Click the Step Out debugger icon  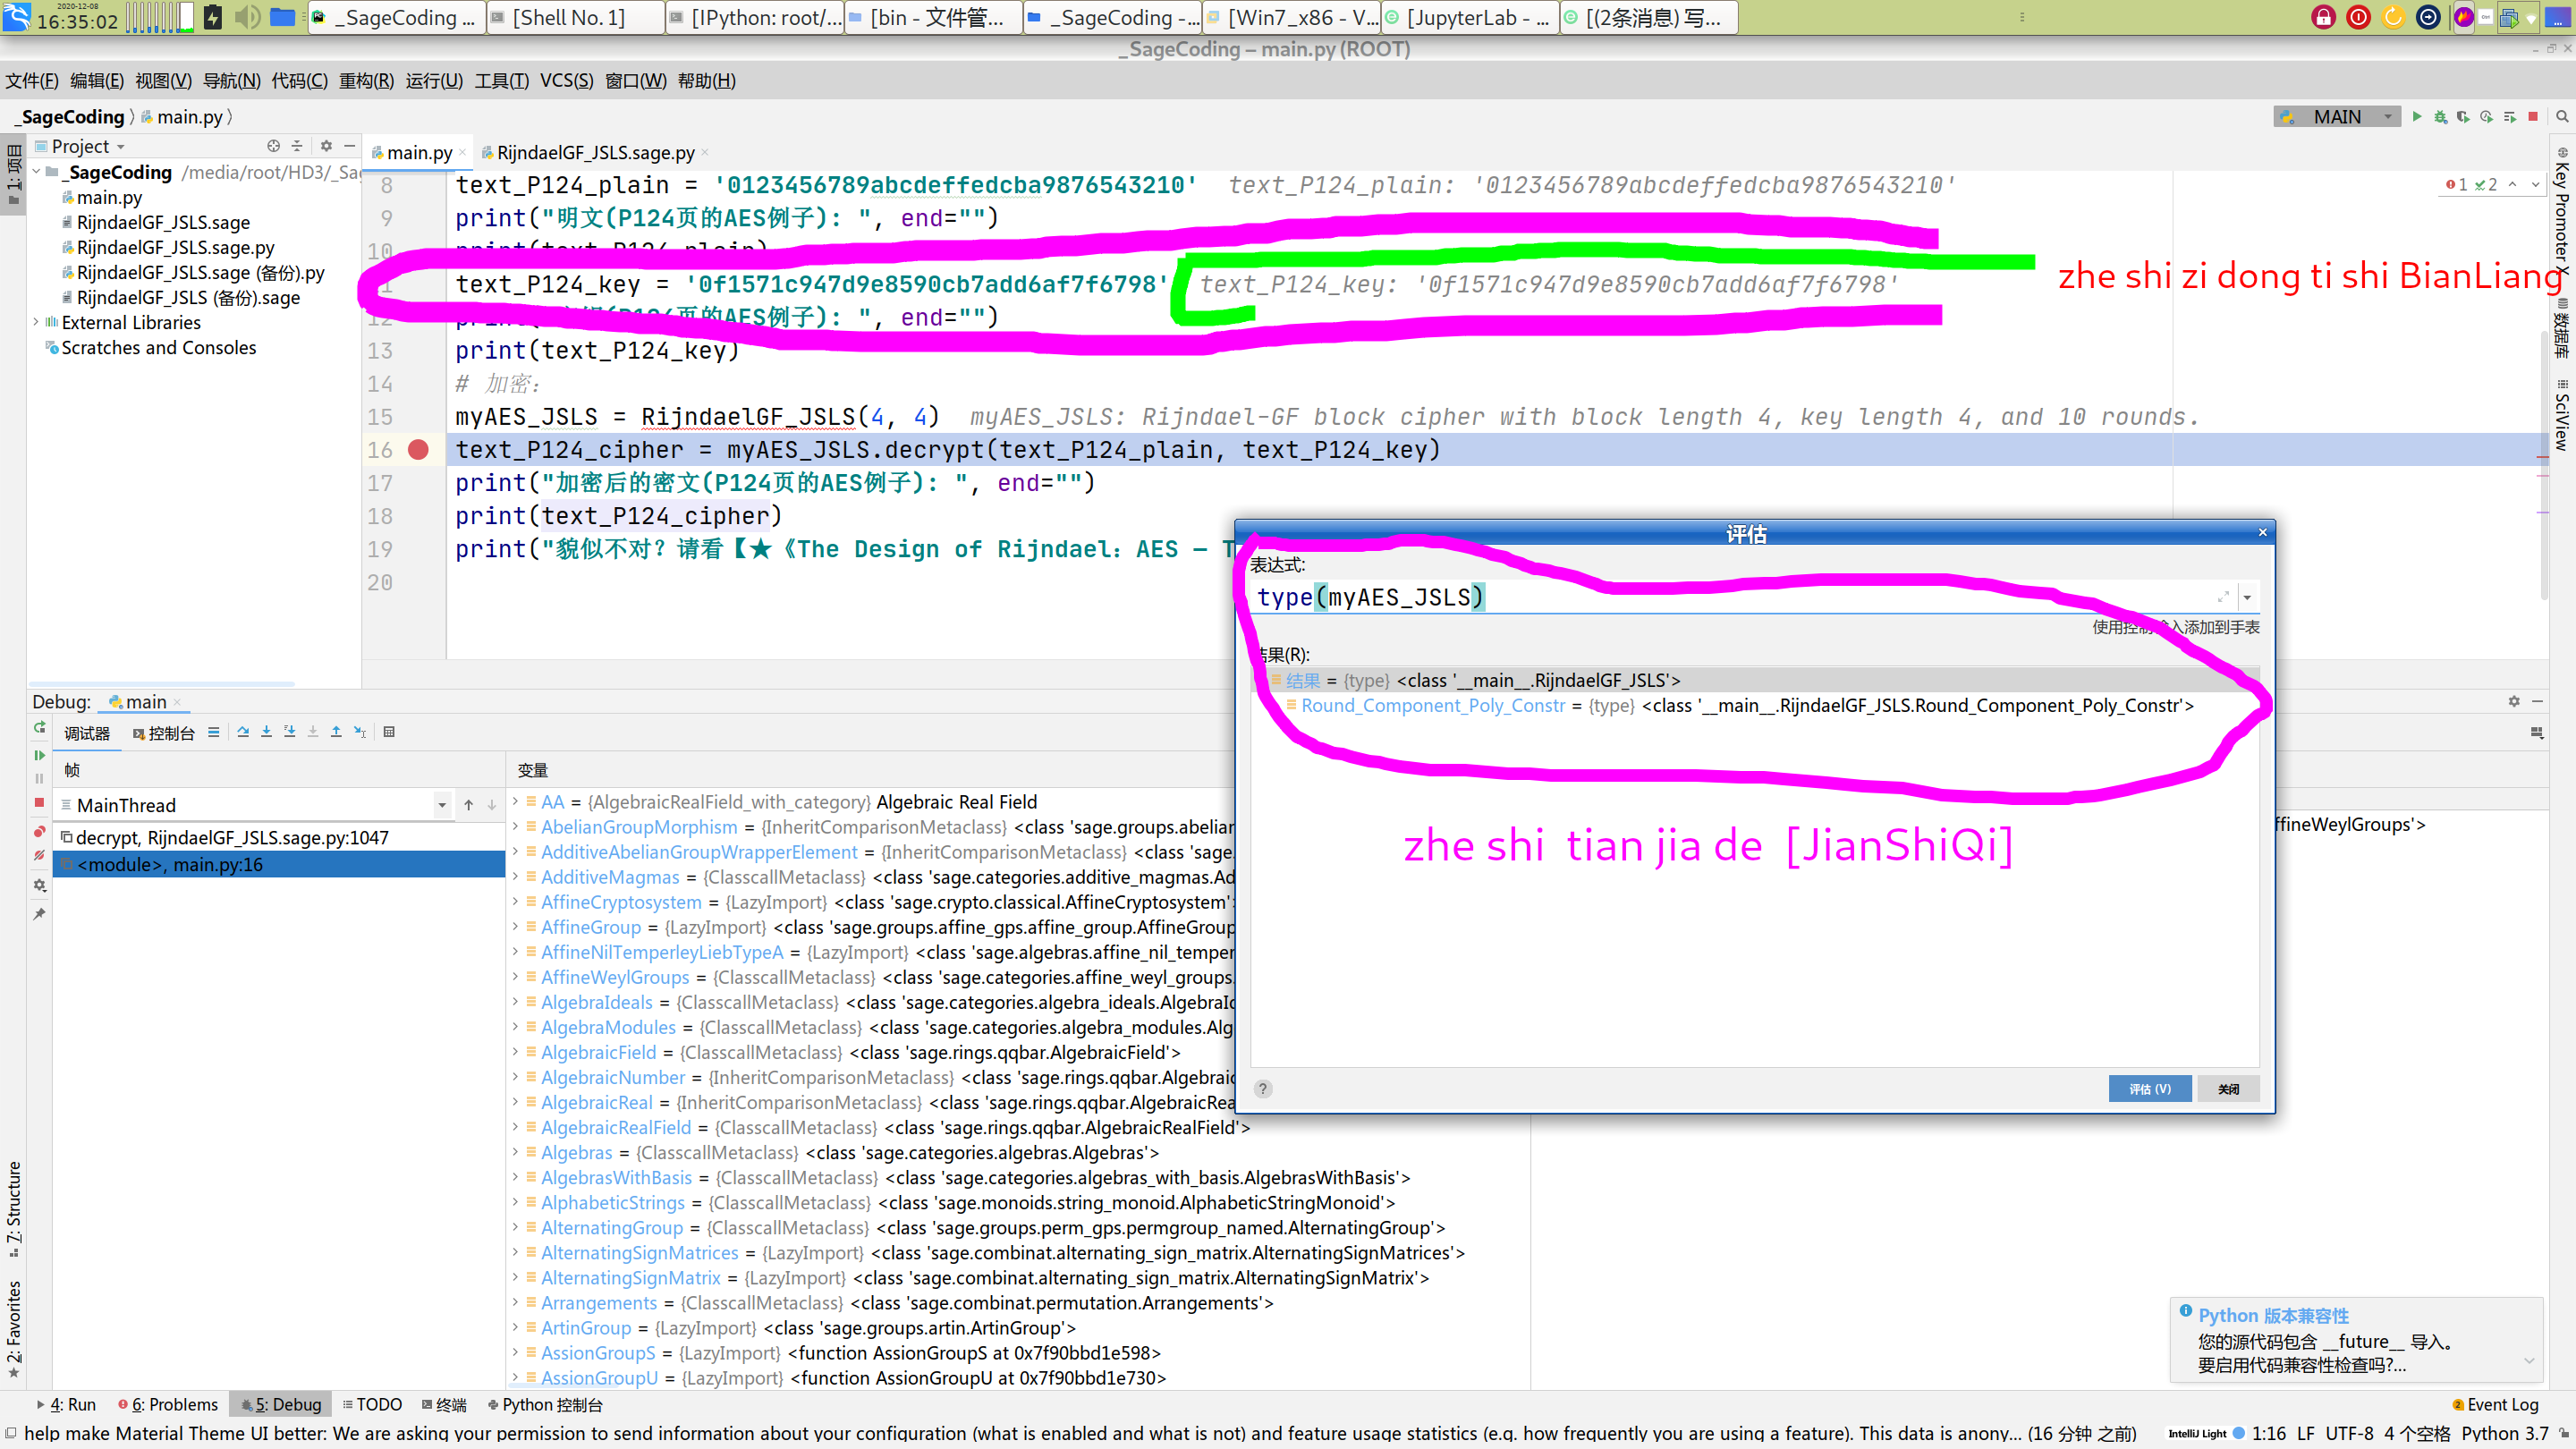(x=336, y=732)
